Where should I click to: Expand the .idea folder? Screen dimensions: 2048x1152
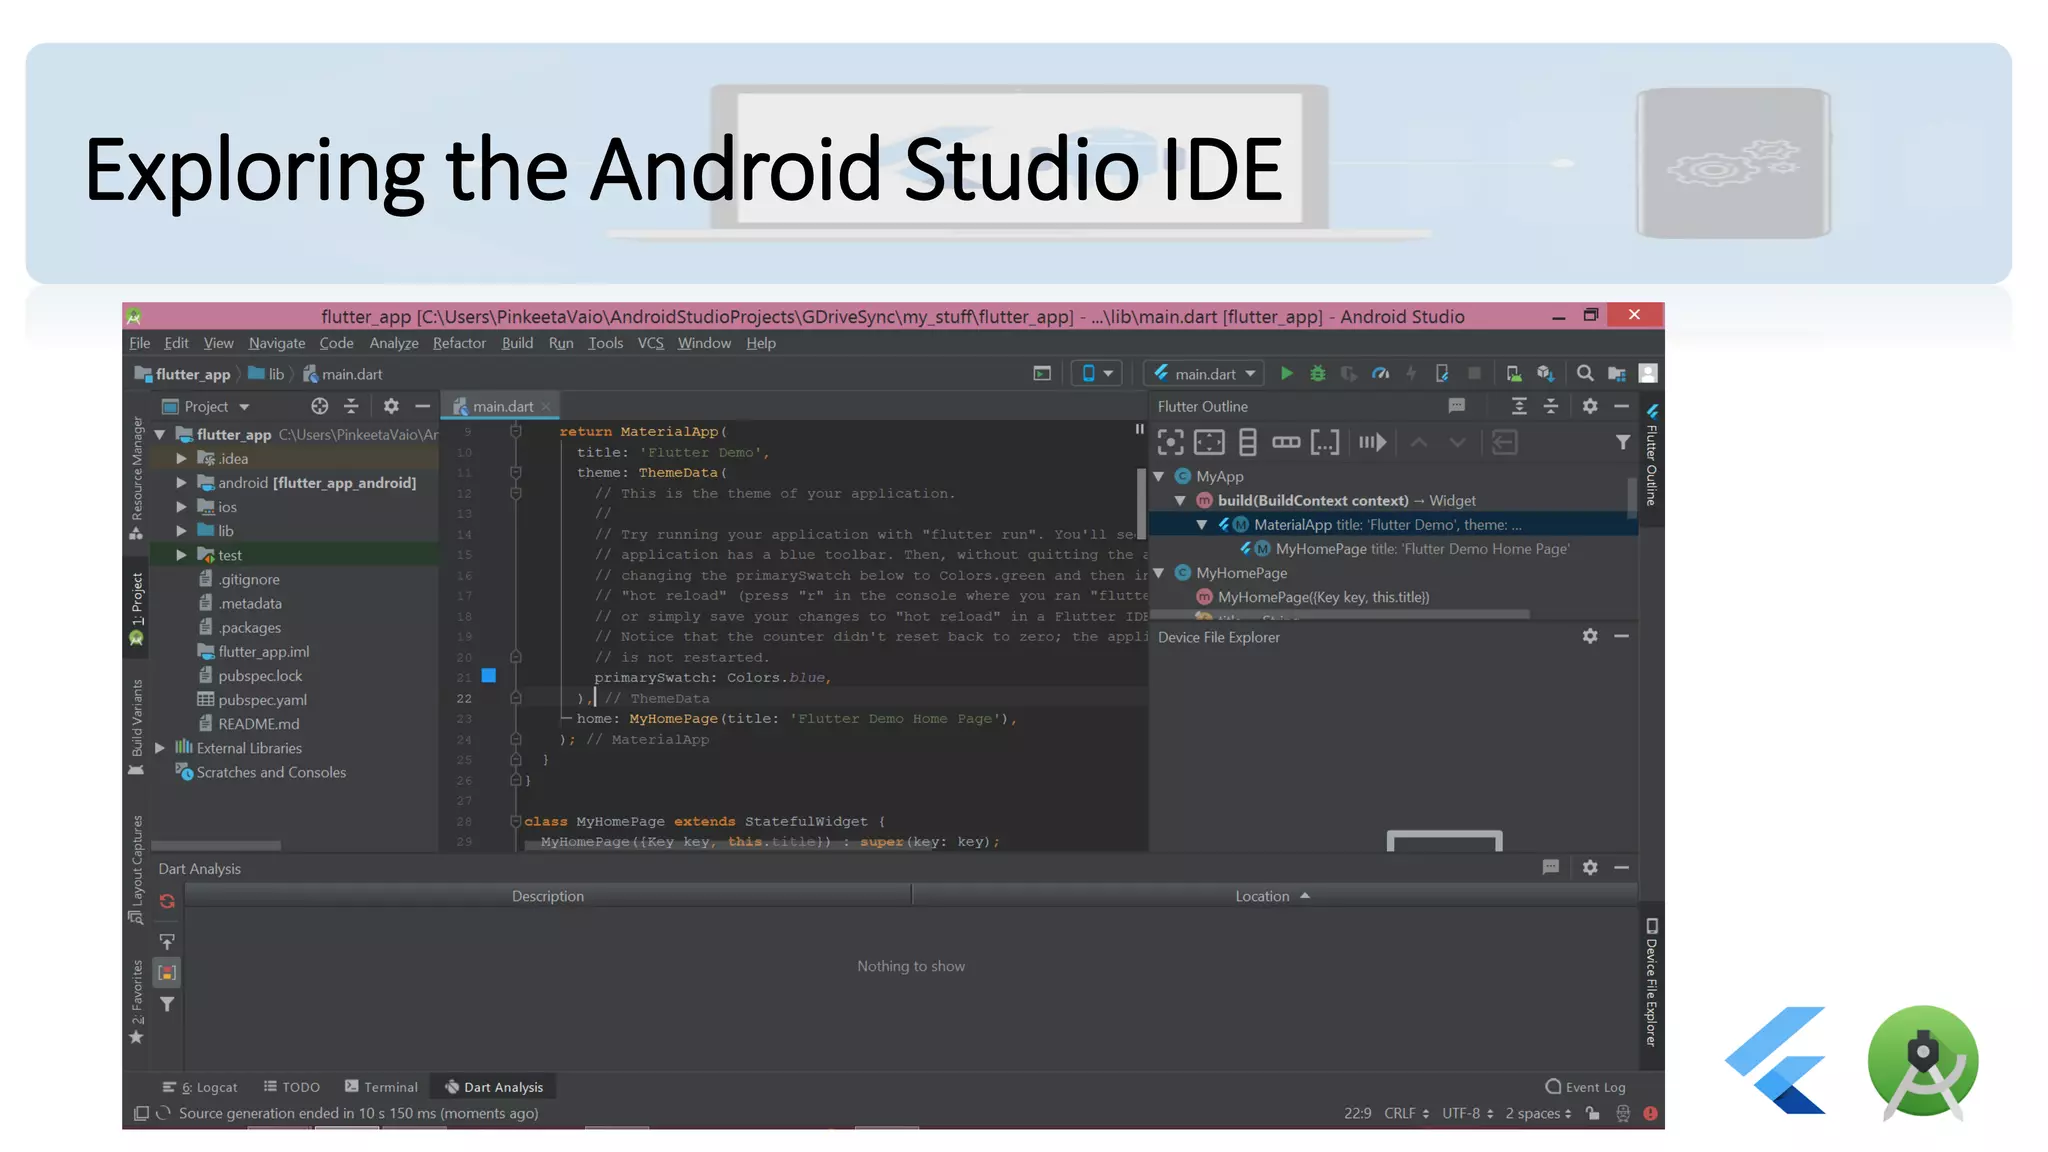pos(182,458)
